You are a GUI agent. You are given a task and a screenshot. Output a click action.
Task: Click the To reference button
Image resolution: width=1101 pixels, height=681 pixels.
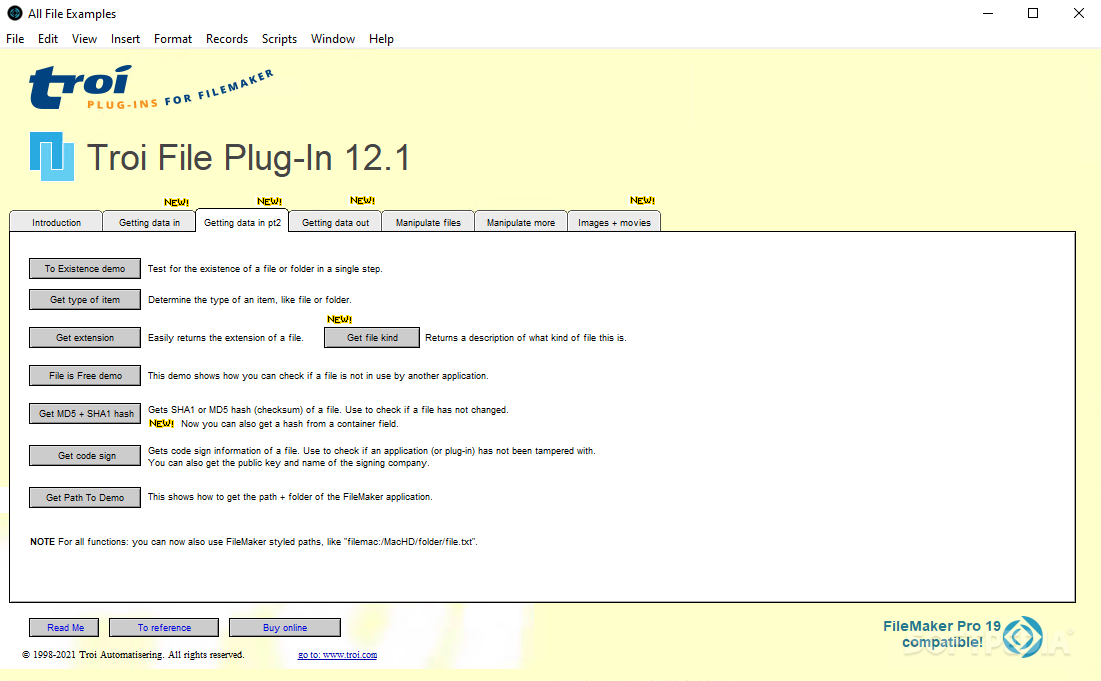tap(164, 627)
